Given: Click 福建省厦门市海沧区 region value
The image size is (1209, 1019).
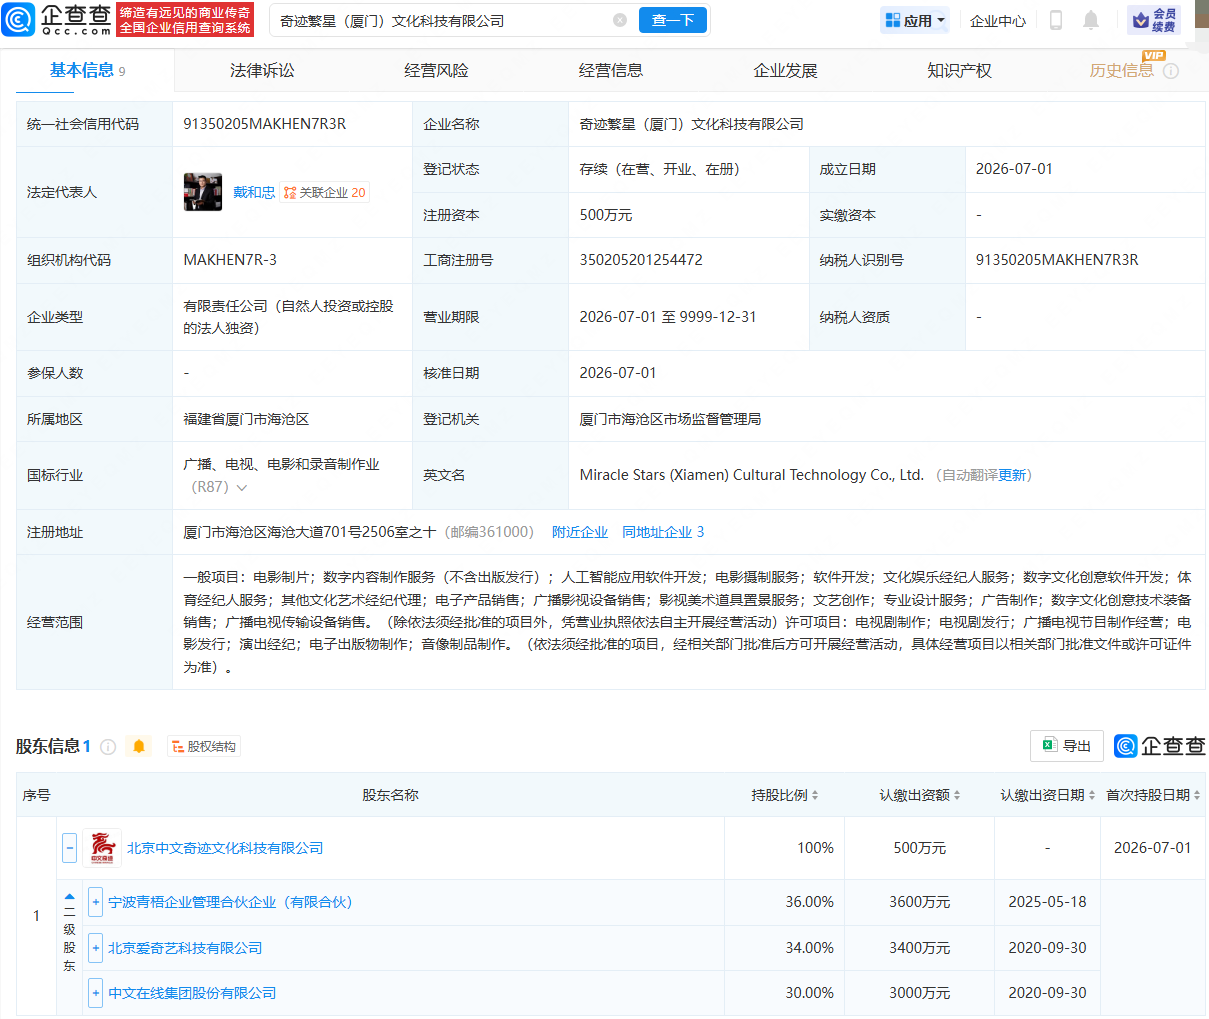Looking at the screenshot, I should pyautogui.click(x=246, y=419).
